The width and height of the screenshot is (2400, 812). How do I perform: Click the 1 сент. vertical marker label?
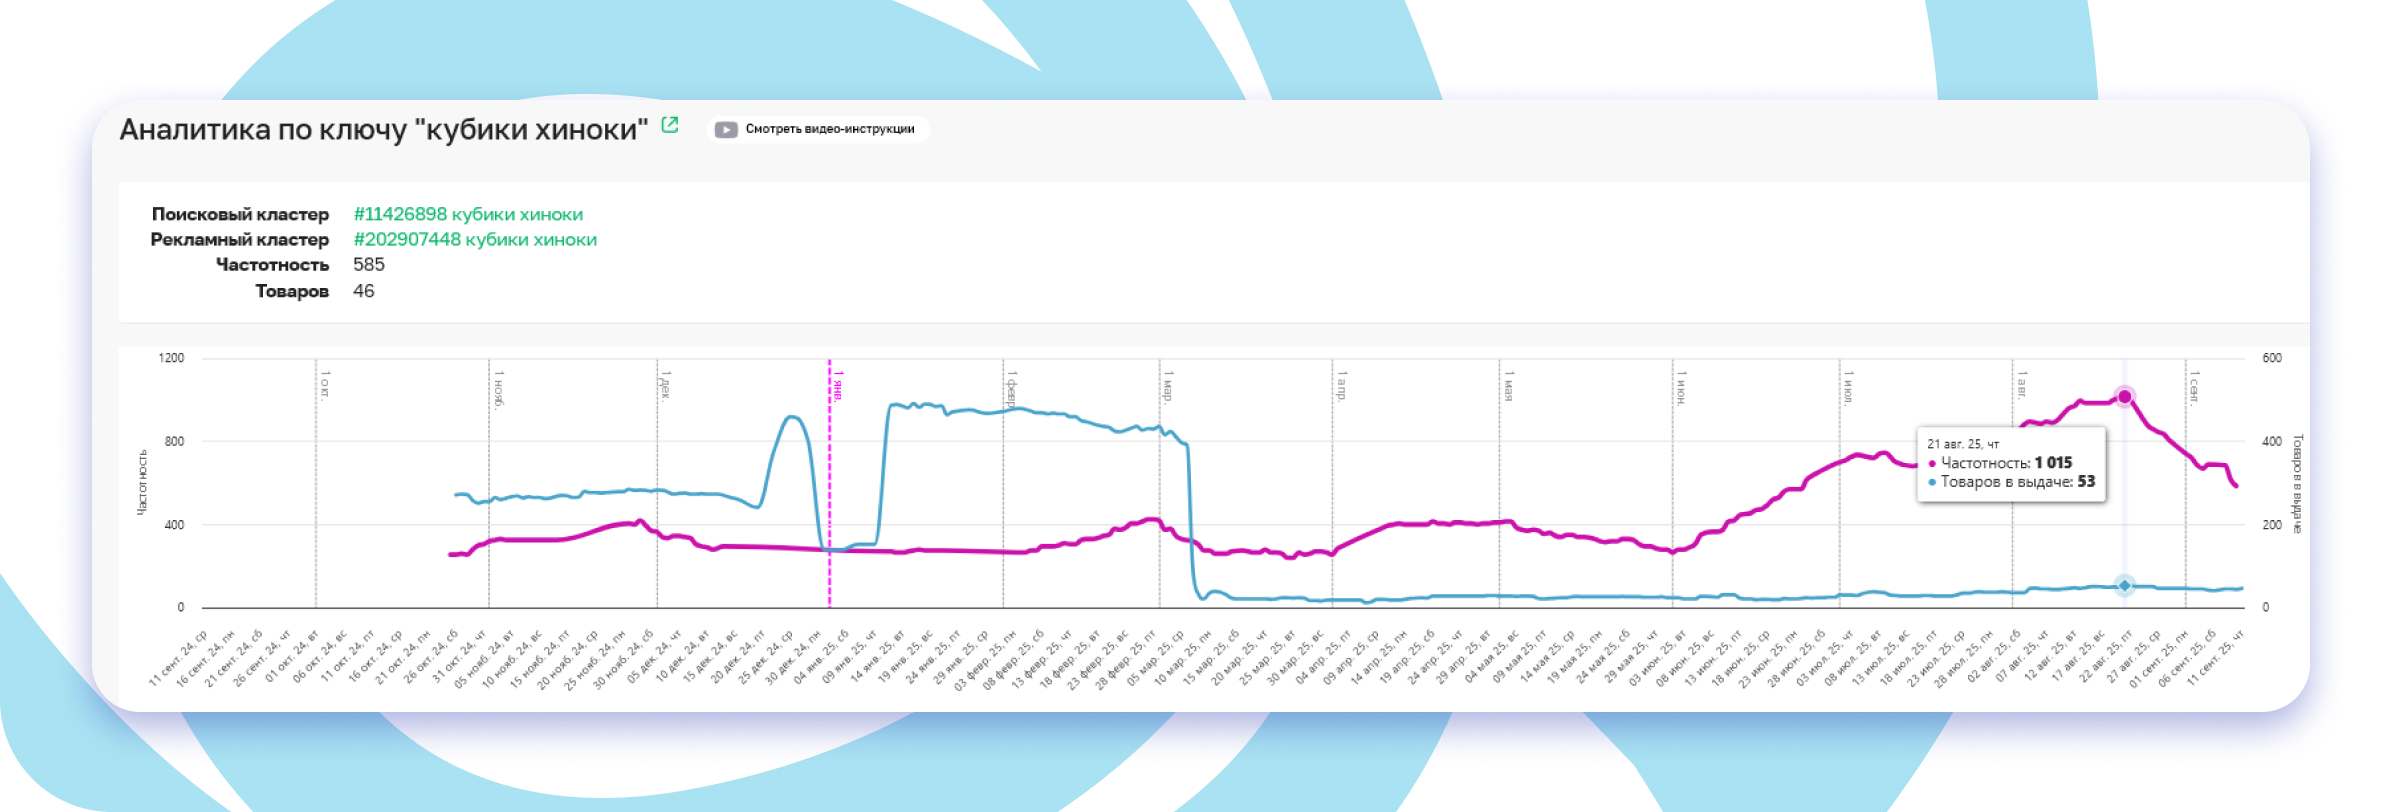(x=2194, y=388)
